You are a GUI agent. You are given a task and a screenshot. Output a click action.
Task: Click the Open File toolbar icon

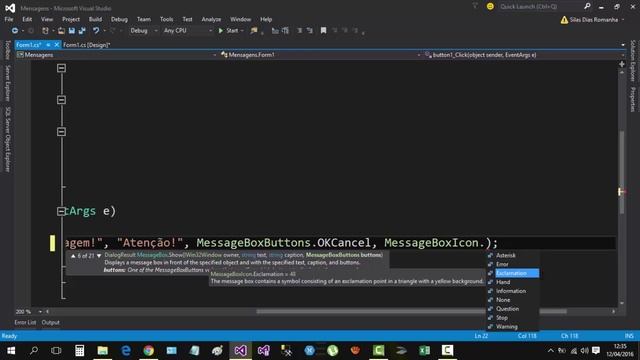tap(61, 31)
